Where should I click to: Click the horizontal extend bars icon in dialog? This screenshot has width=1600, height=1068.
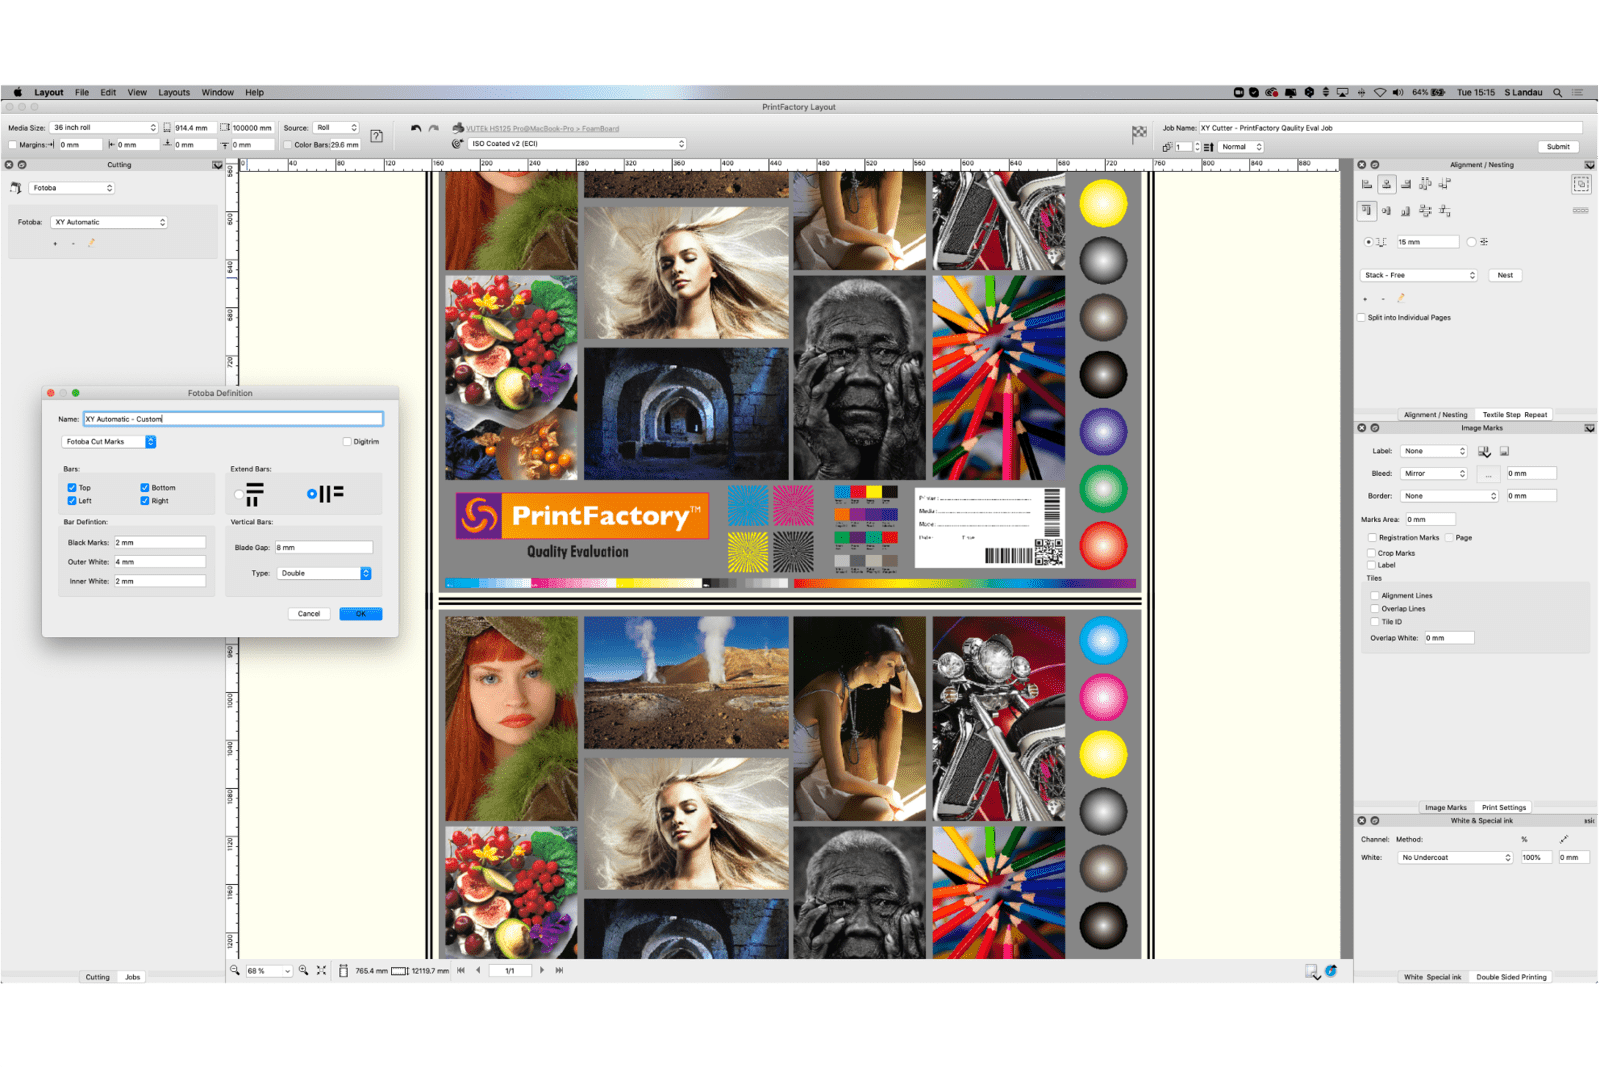coord(255,494)
